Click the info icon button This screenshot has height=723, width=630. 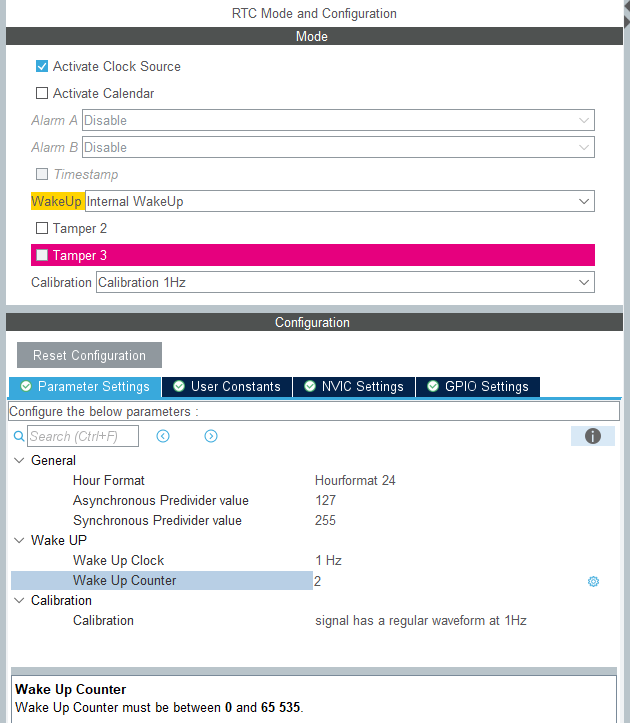click(x=592, y=436)
